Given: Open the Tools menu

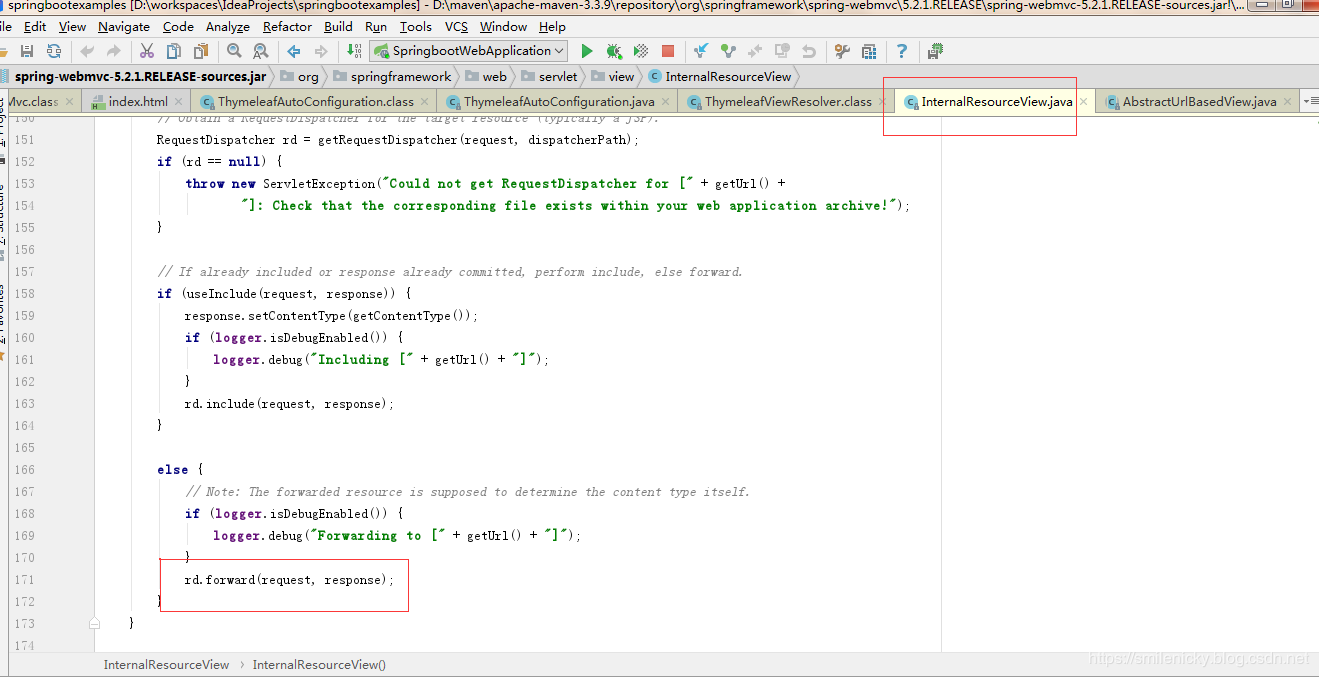Looking at the screenshot, I should click(x=416, y=27).
